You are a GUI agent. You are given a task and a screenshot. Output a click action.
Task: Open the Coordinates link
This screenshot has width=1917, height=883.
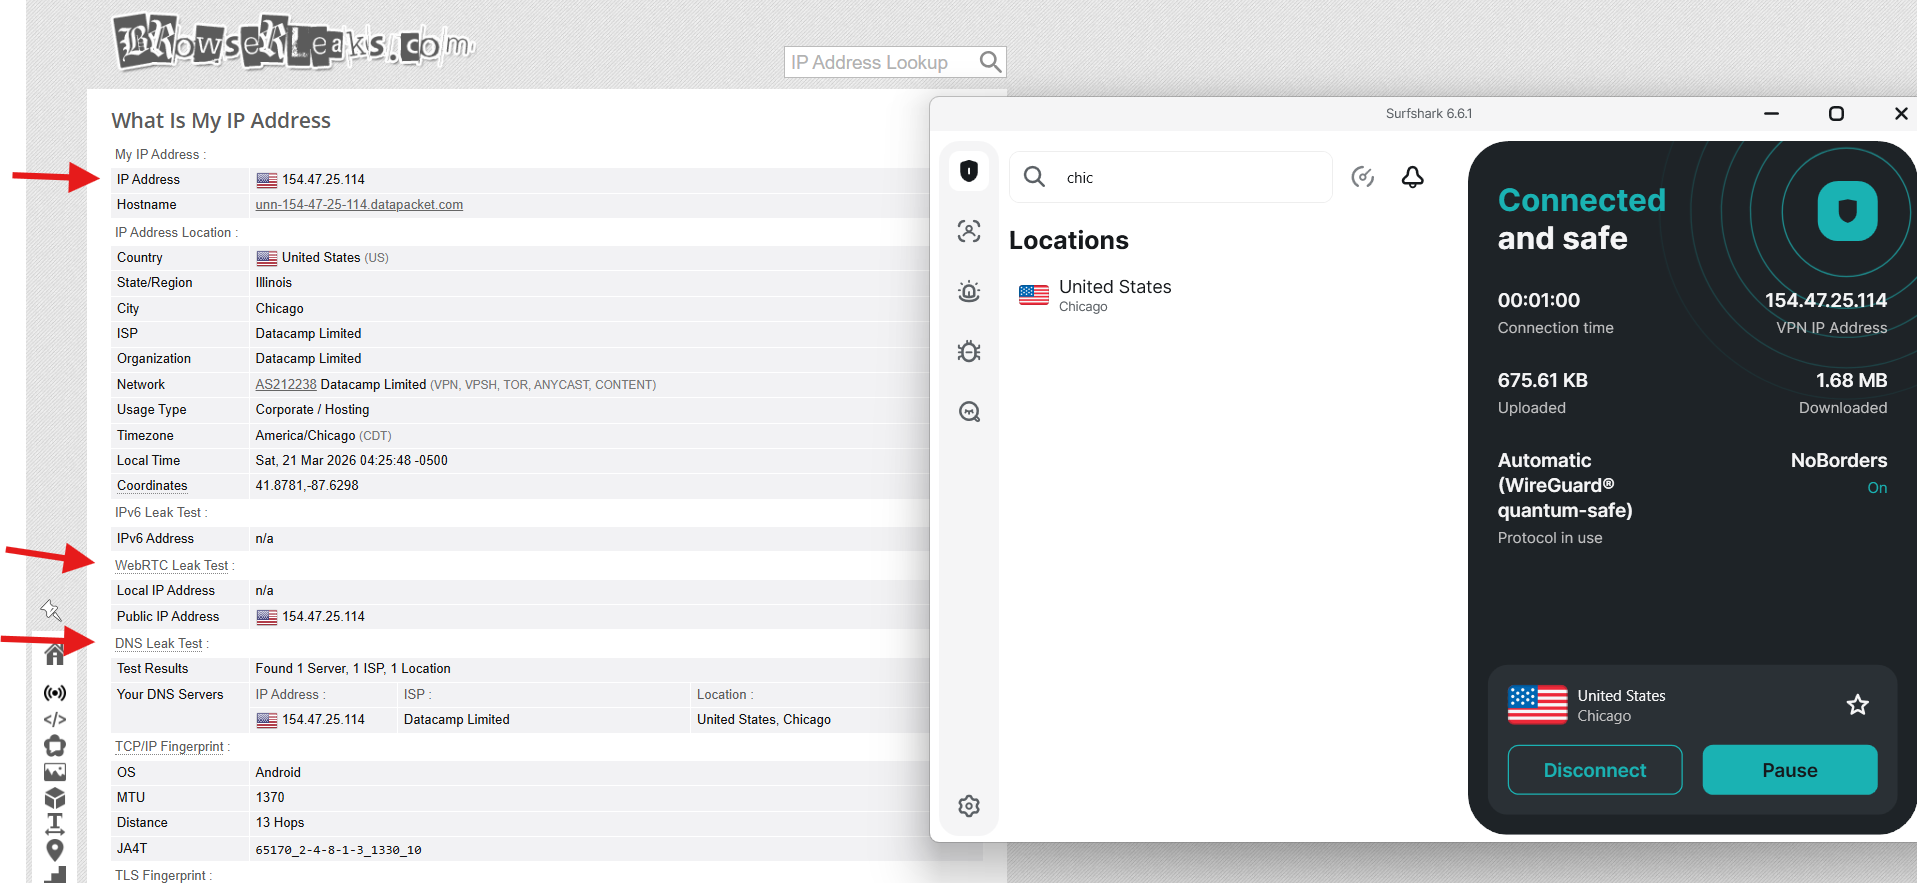(x=152, y=486)
